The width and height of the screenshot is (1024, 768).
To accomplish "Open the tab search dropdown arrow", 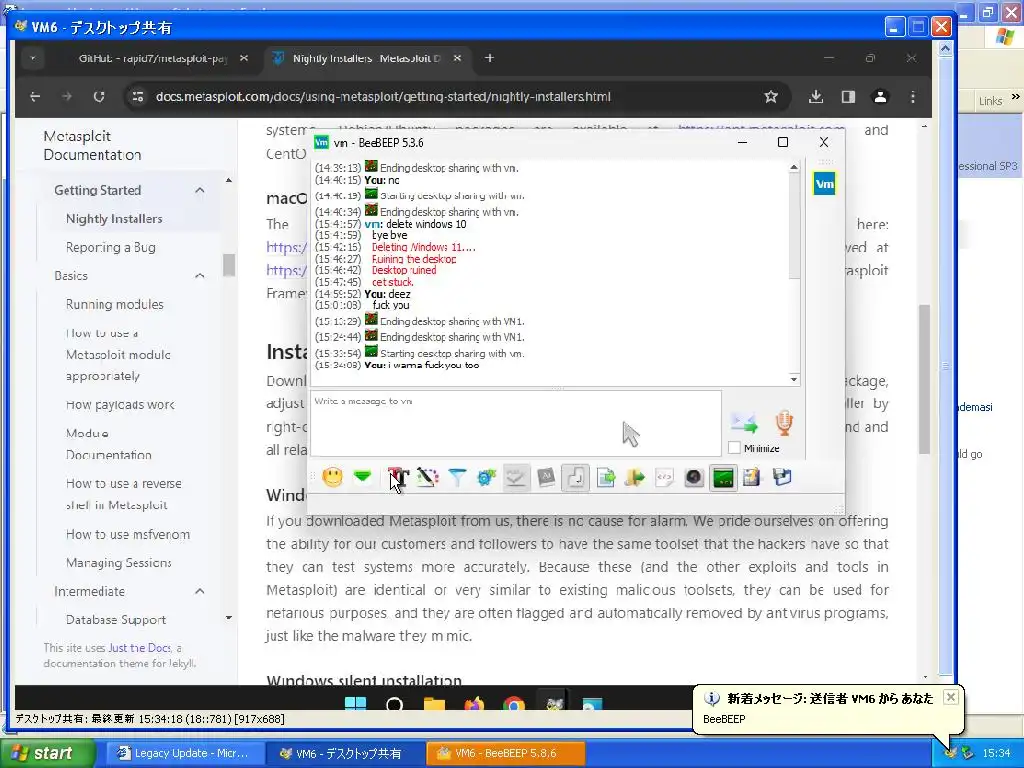I will pos(32,58).
